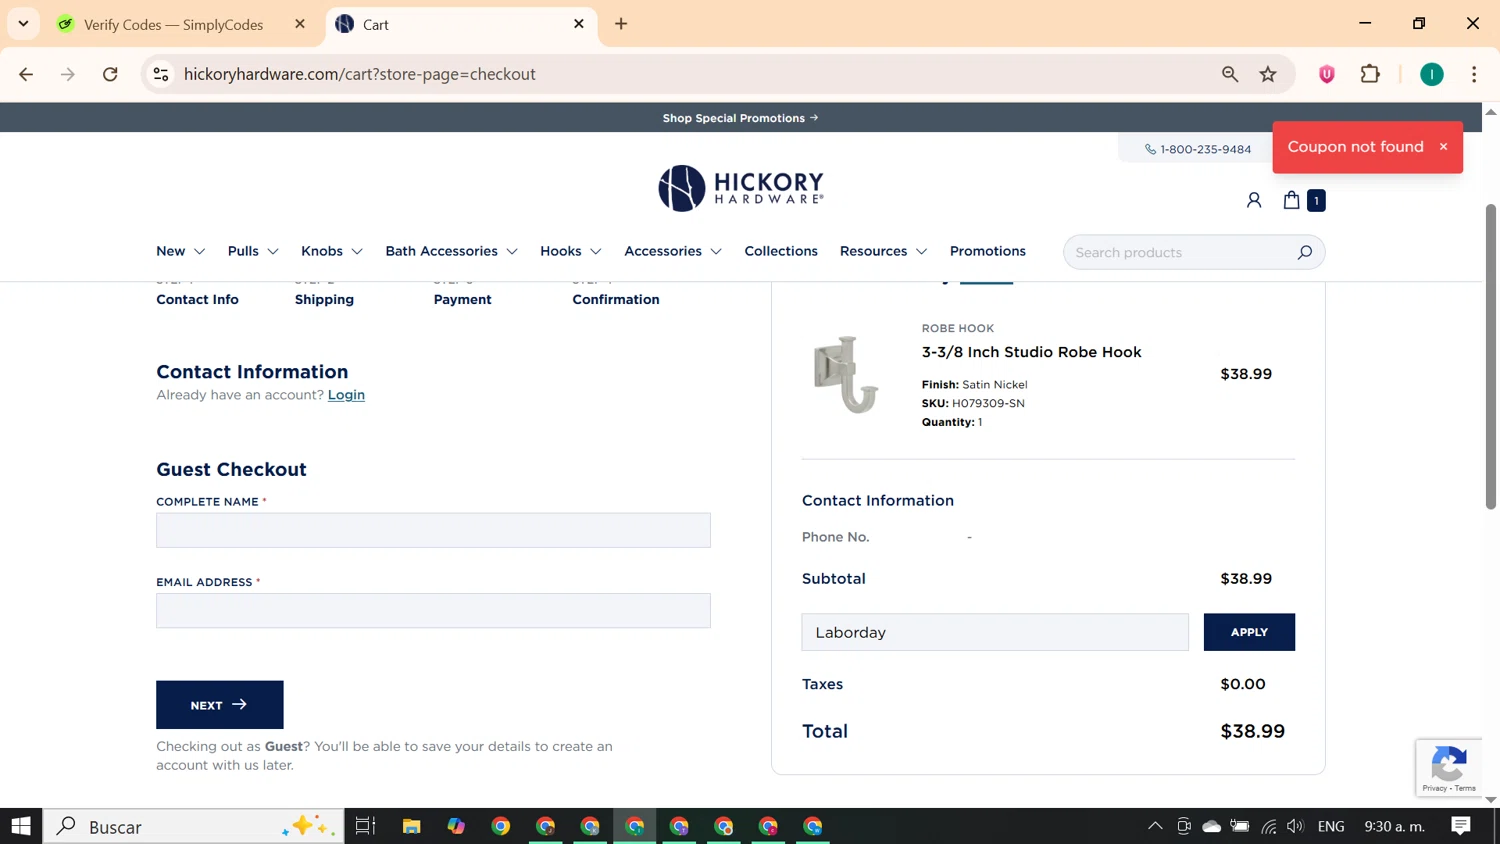This screenshot has width=1500, height=844.
Task: Focus the Complete Name field
Action: tap(433, 530)
